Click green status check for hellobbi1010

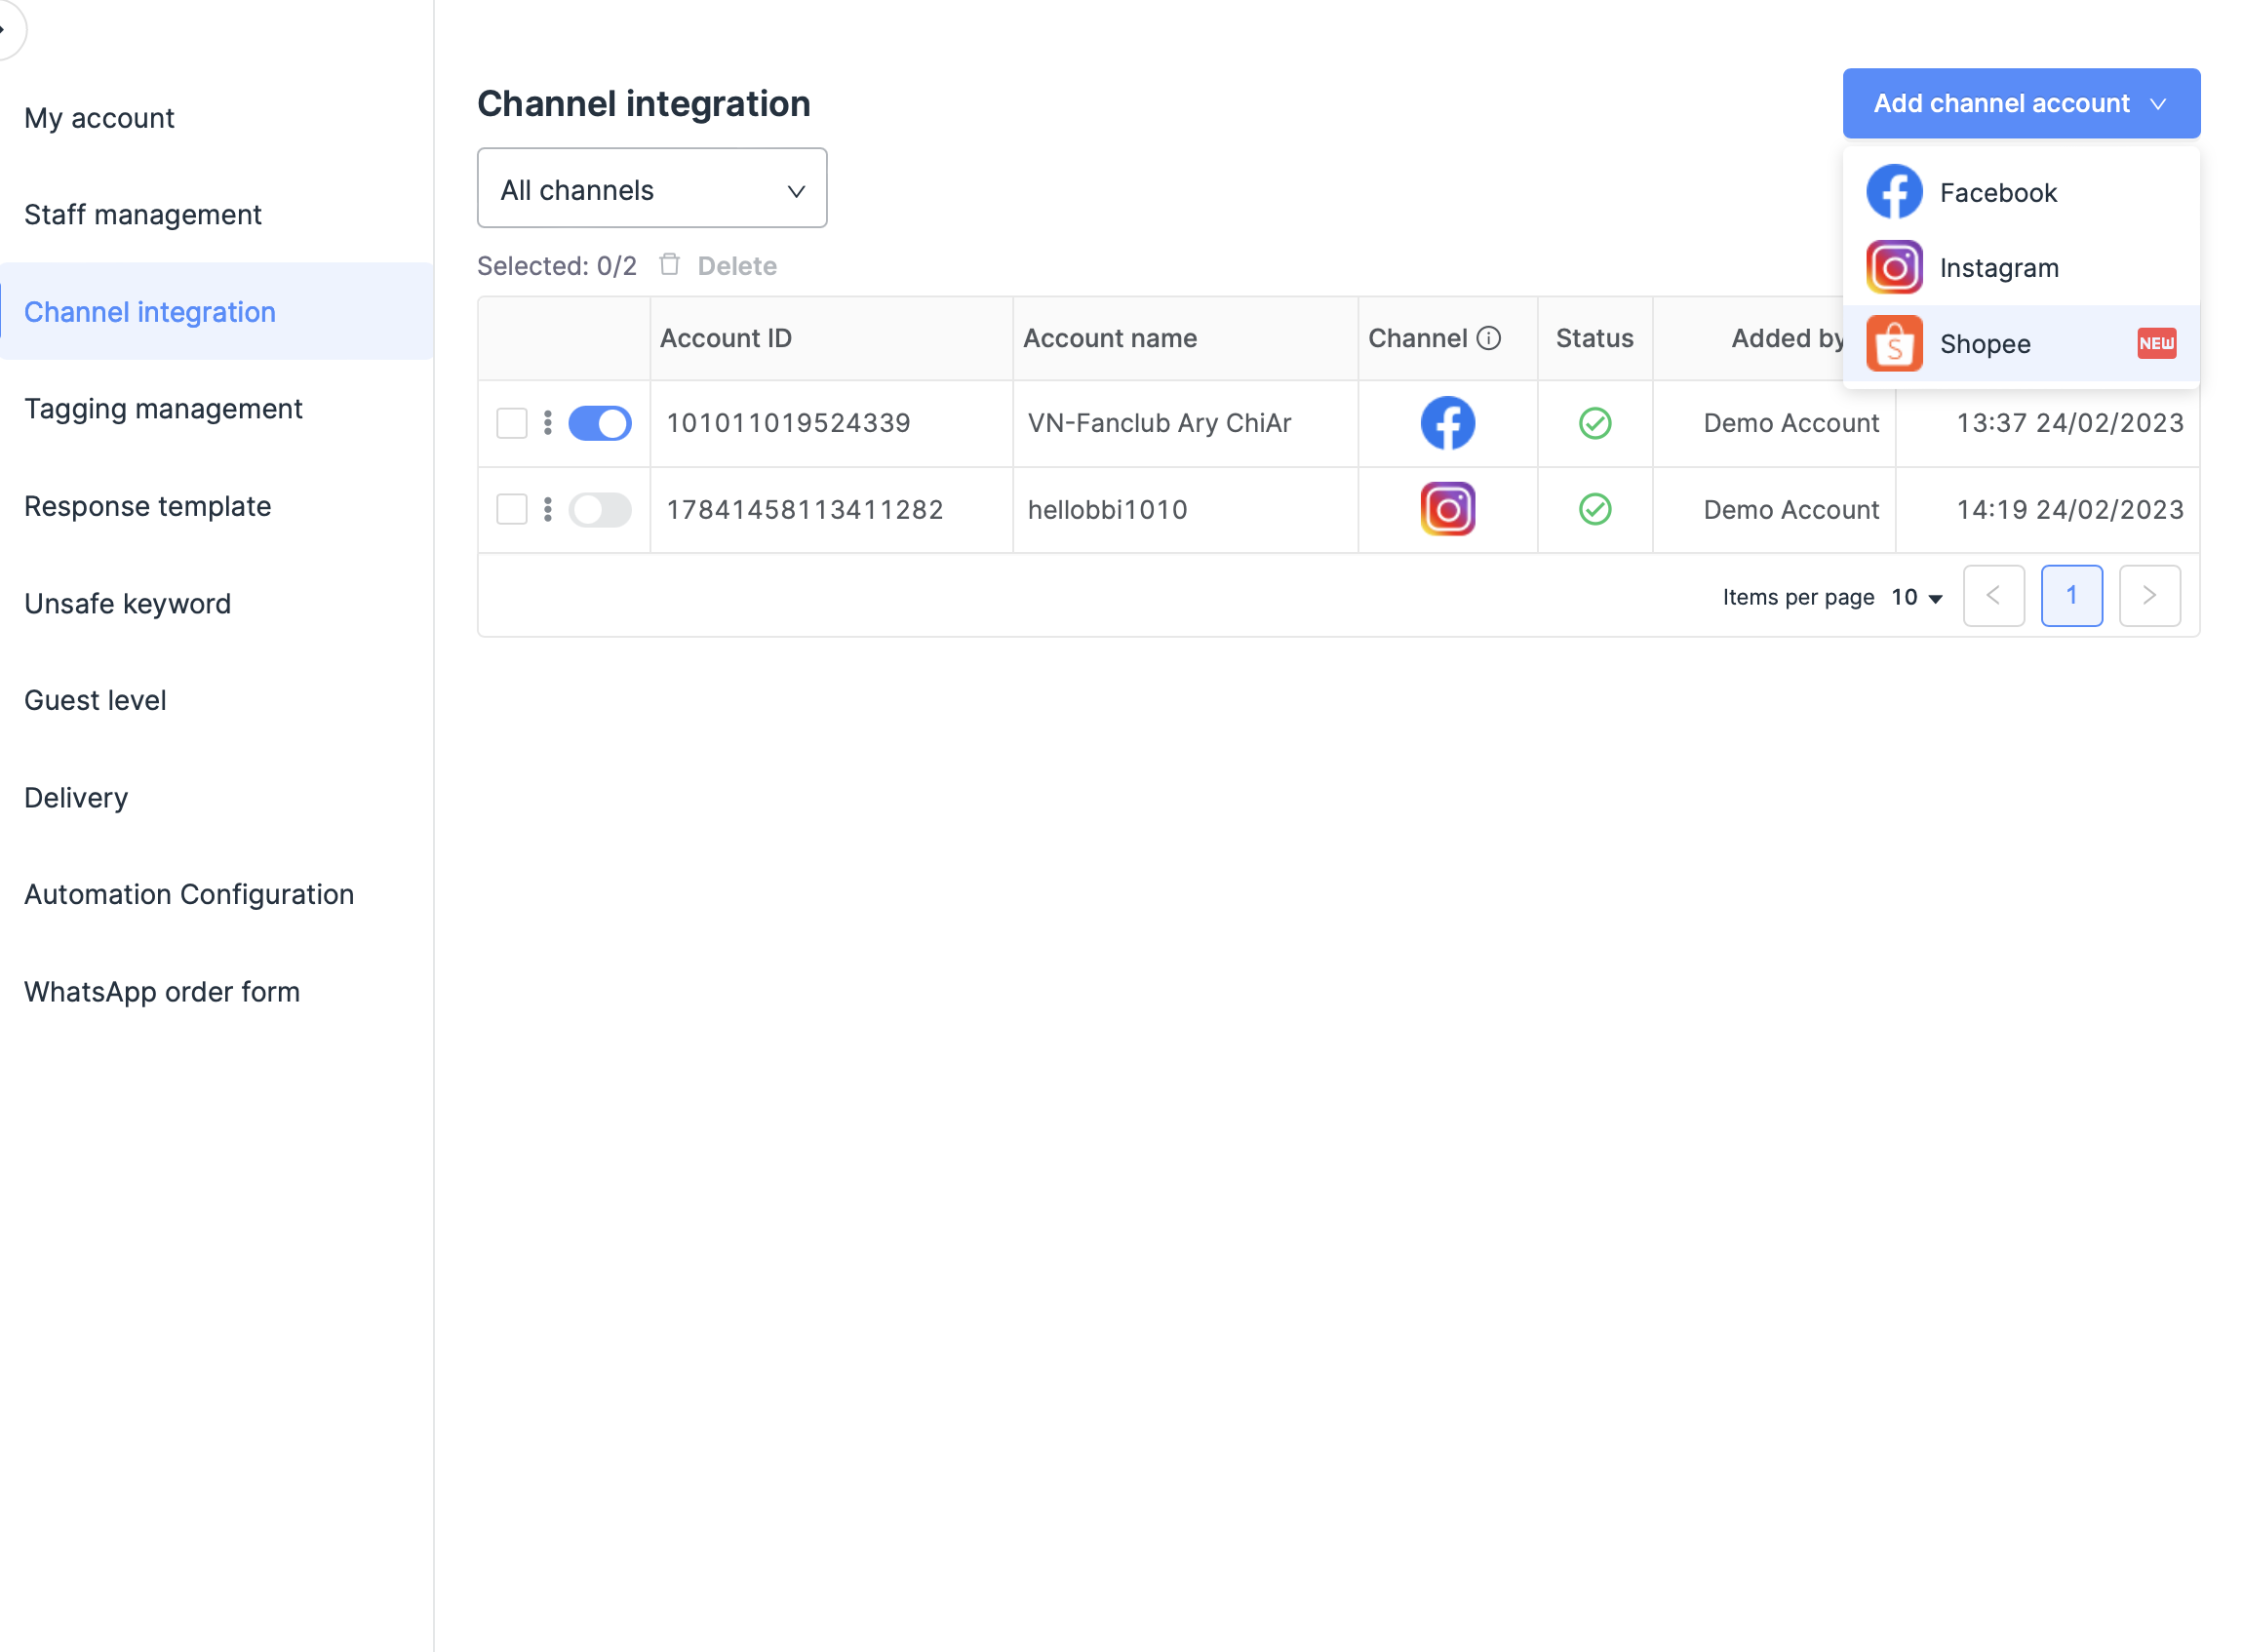[x=1594, y=510]
